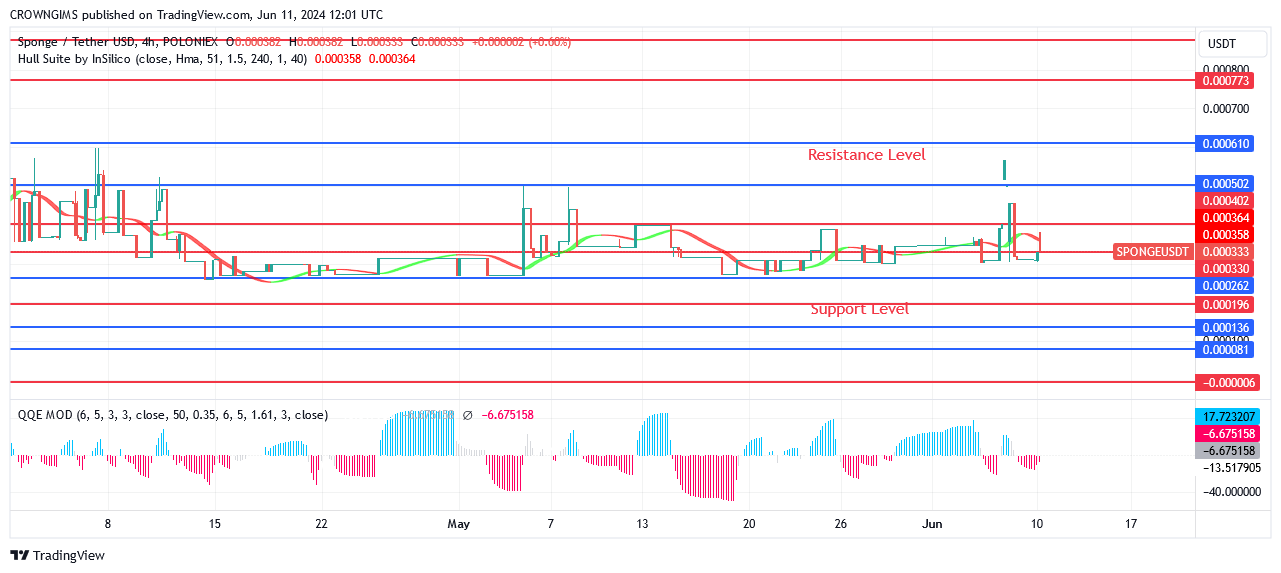Viewport: 1281px width, 573px height.
Task: Click the 0.000196 red price label
Action: [x=1226, y=304]
